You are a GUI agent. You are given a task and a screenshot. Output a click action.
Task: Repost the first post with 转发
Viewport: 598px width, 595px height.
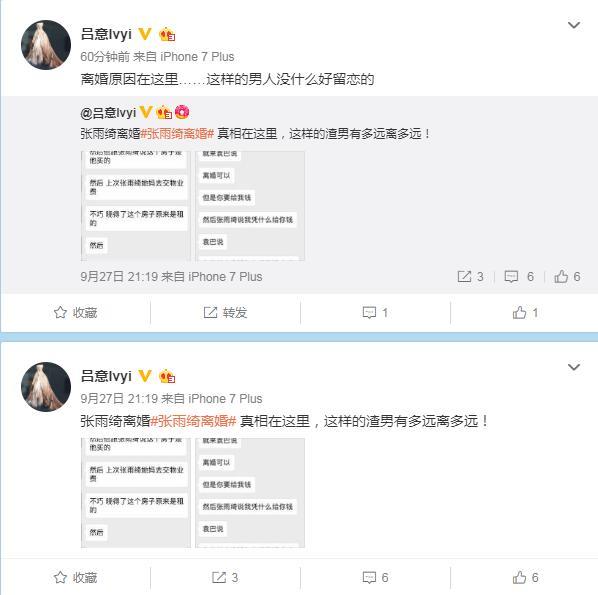pos(225,313)
